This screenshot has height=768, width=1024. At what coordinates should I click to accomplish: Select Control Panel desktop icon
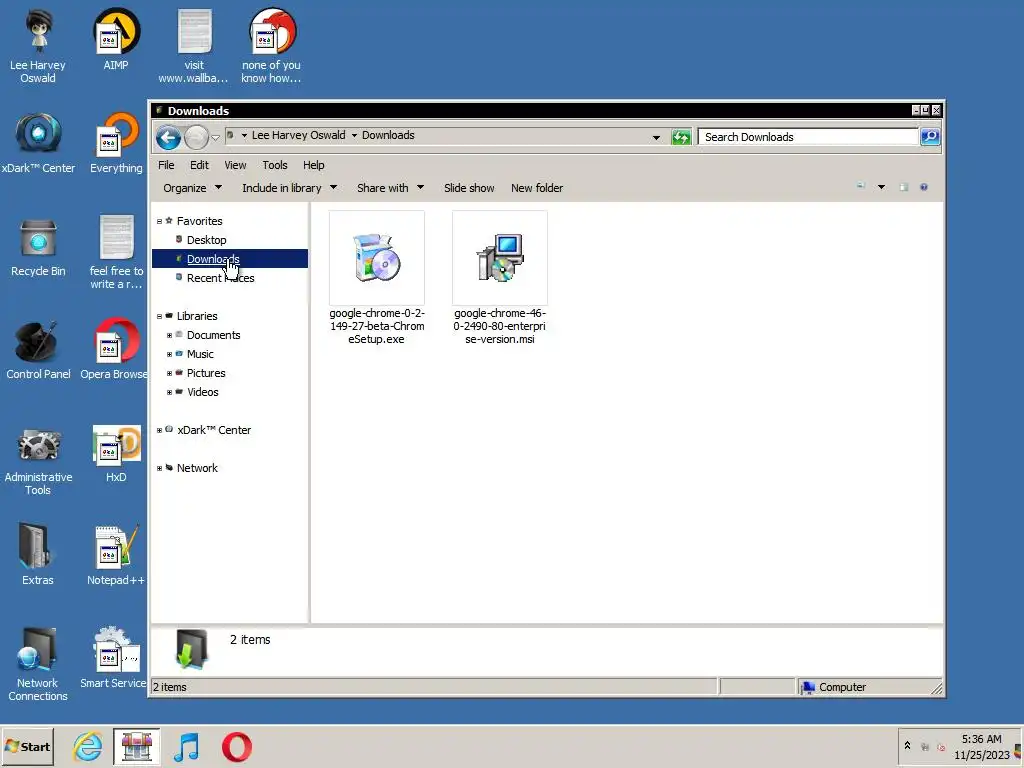[x=38, y=349]
